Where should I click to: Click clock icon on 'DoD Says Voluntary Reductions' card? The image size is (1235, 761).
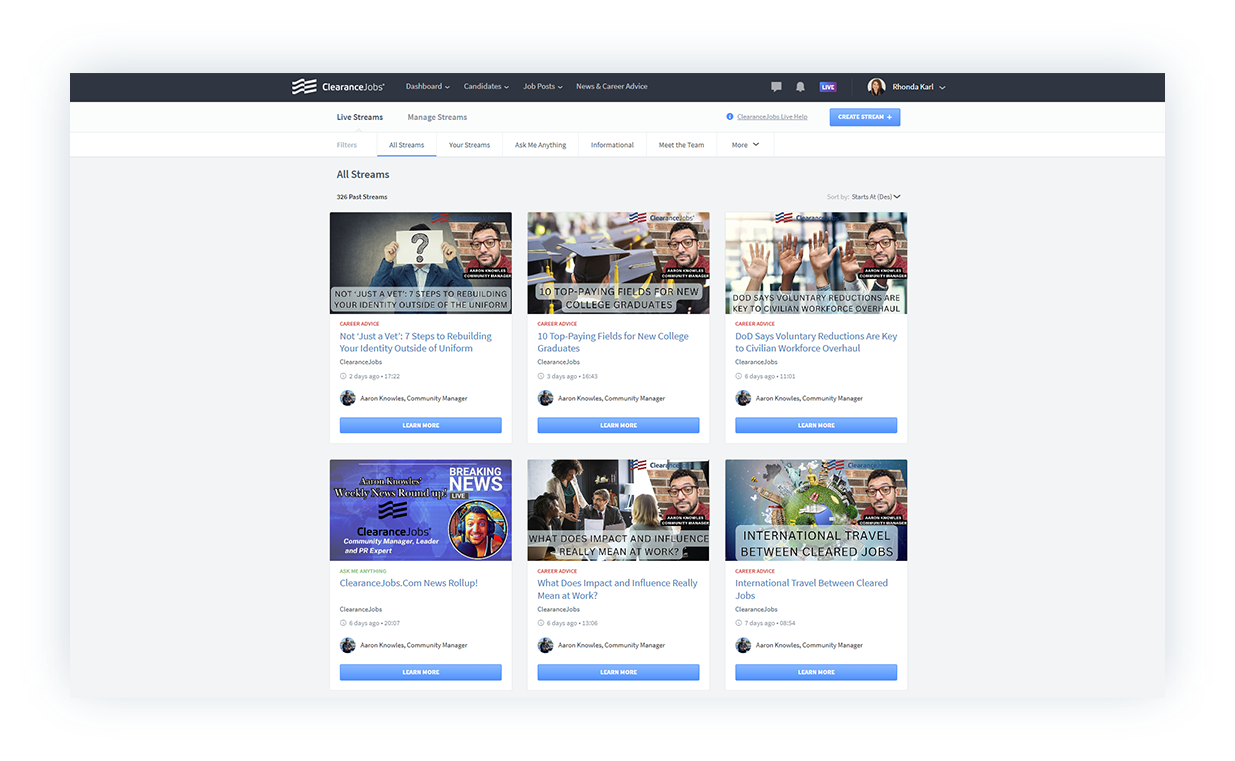739,376
